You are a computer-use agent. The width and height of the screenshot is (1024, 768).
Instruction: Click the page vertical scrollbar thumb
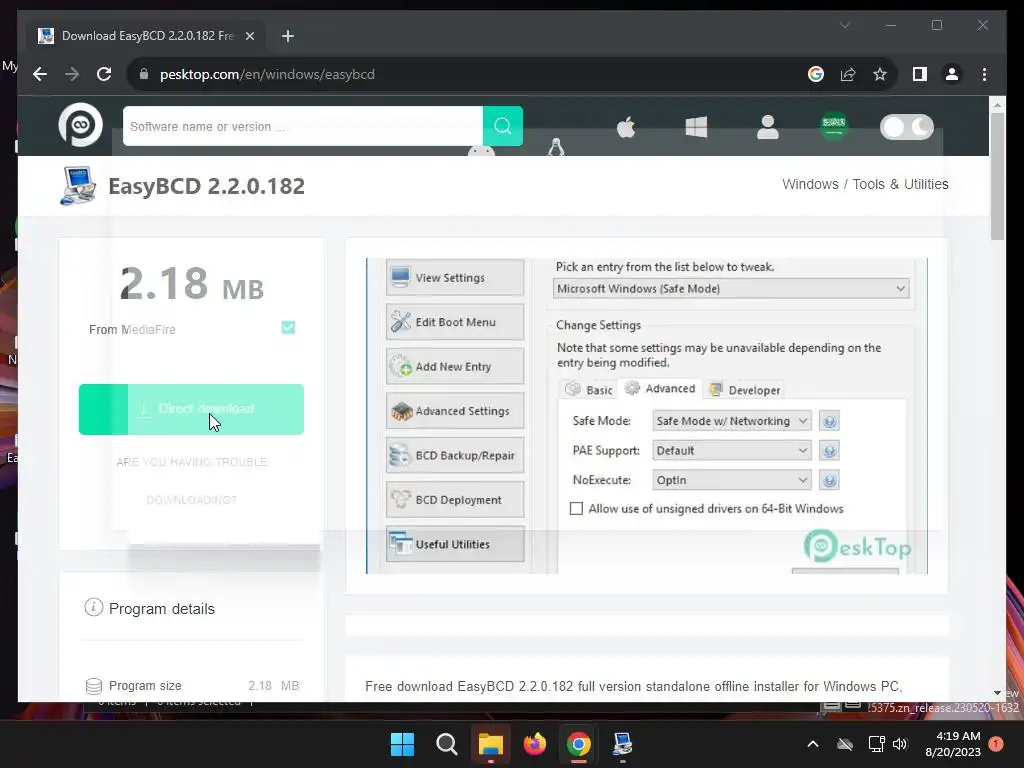coord(997,176)
